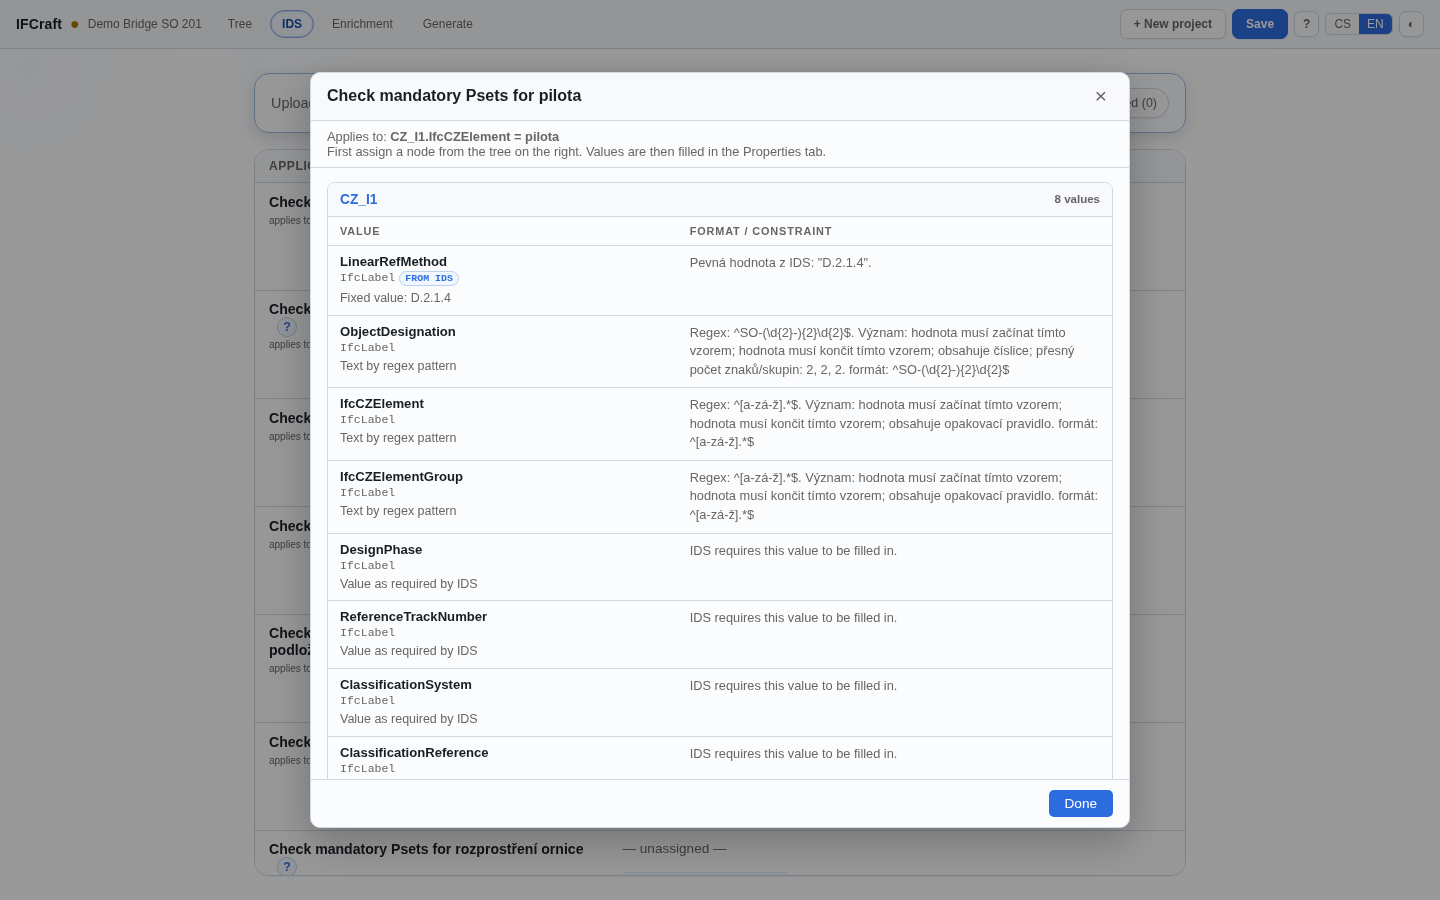Switch to the Tree tab
Viewport: 1440px width, 900px height.
tap(240, 24)
